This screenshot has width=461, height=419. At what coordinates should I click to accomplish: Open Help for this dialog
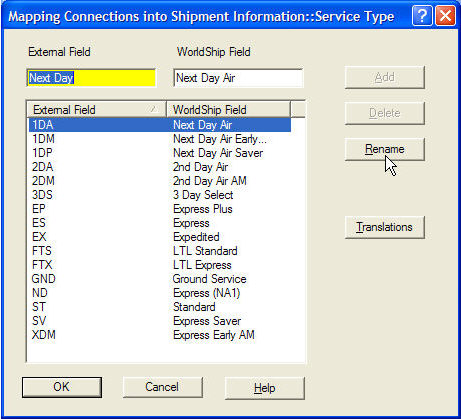click(x=265, y=388)
